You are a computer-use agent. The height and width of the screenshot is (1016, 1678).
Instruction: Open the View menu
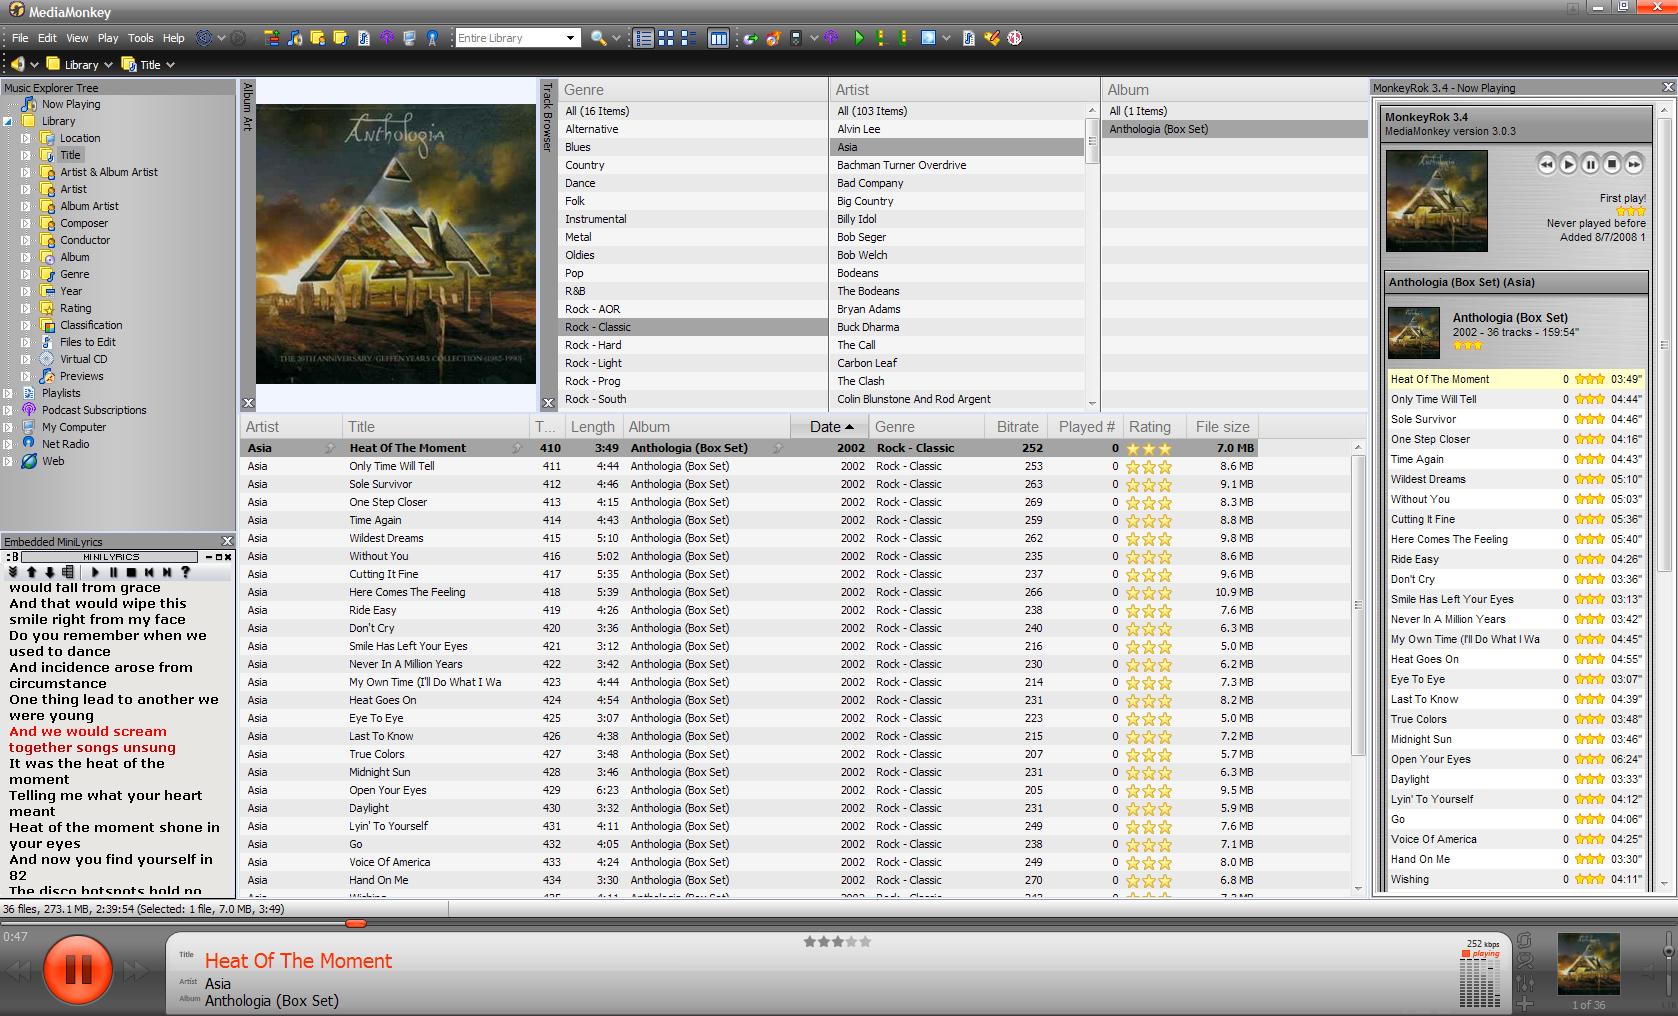click(77, 38)
